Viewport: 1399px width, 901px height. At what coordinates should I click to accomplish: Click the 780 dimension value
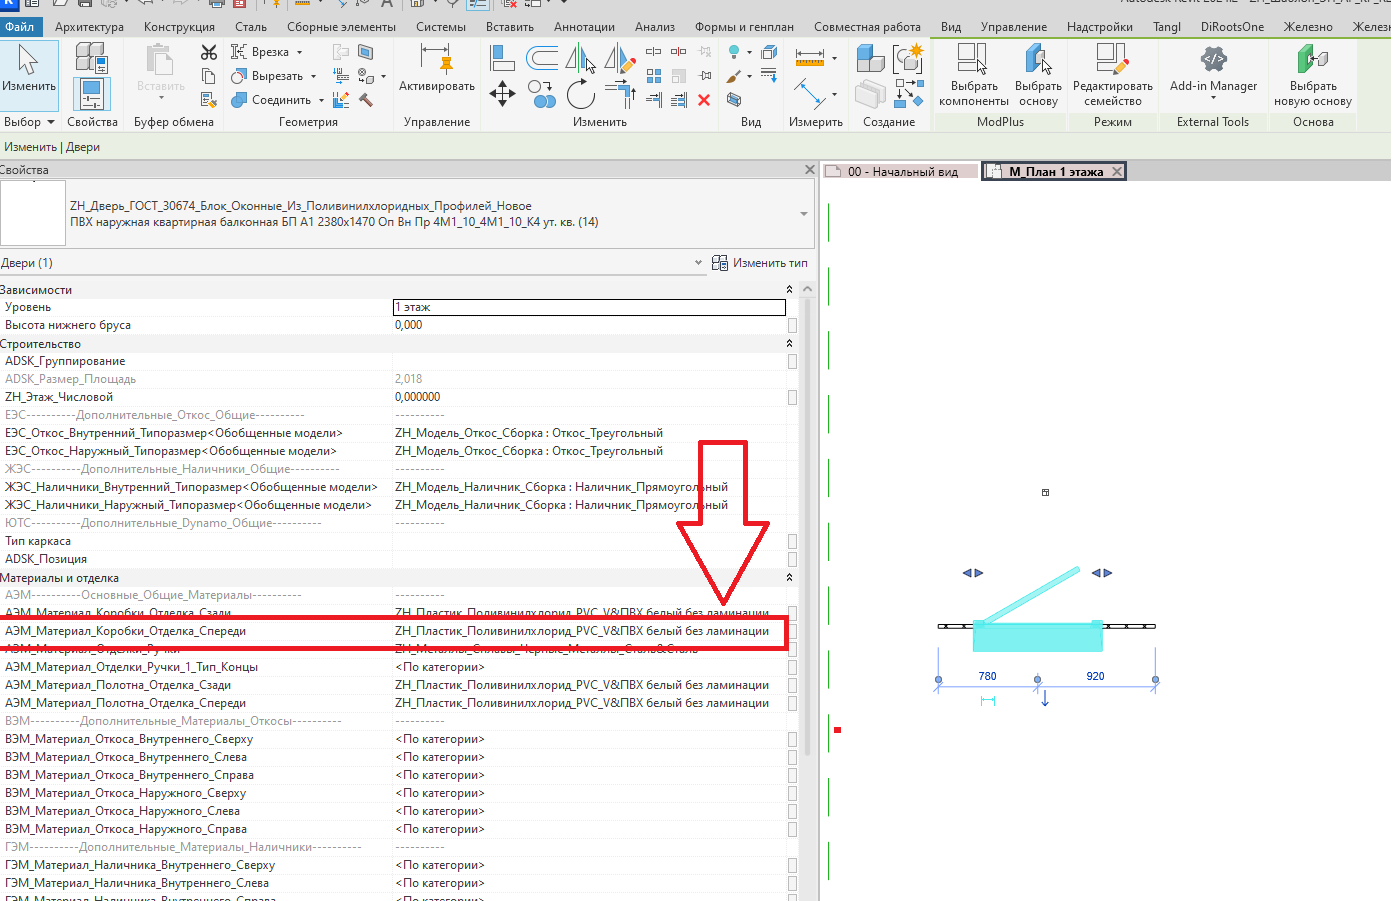pos(987,676)
